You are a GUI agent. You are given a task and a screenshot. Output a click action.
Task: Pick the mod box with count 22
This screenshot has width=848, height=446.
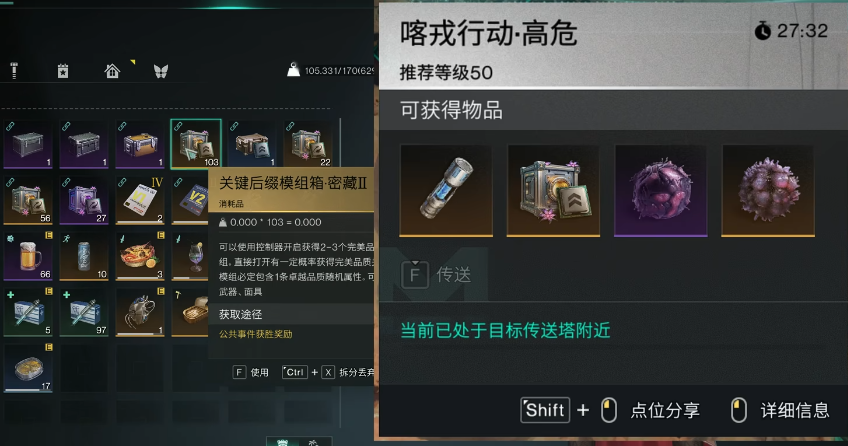tap(308, 144)
